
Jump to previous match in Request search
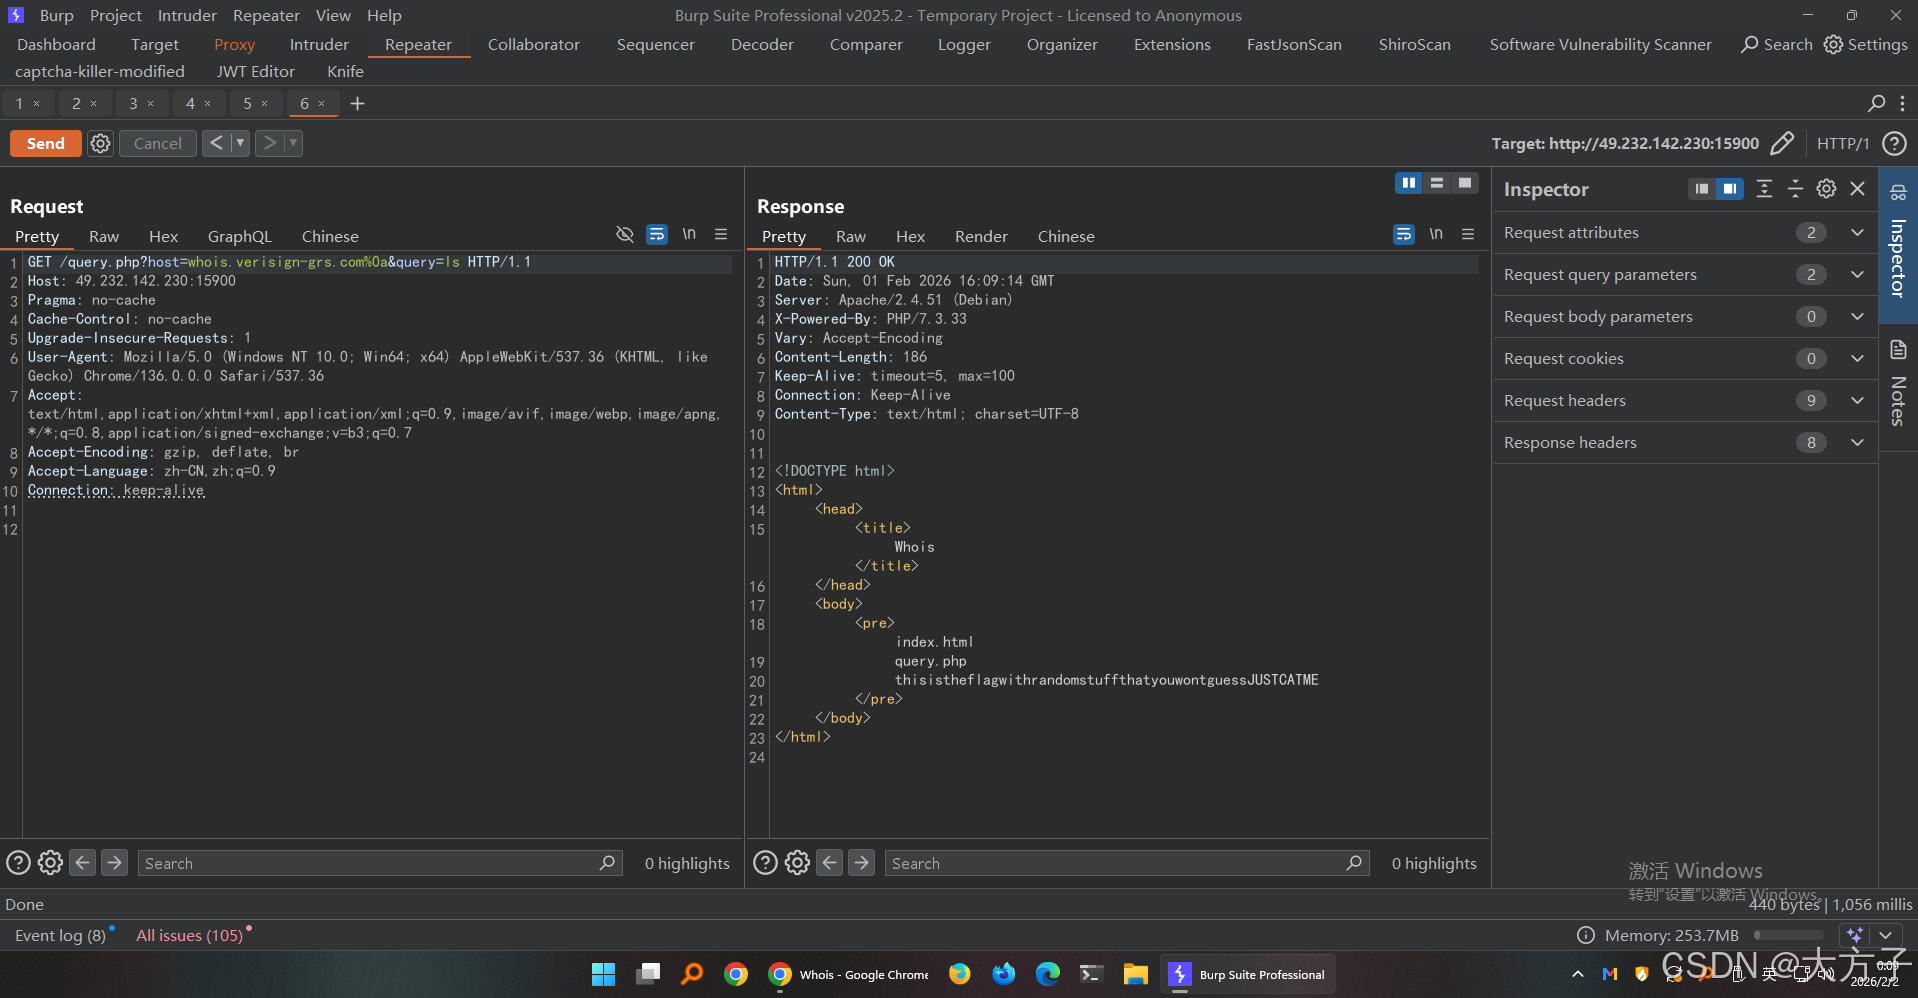tap(83, 862)
